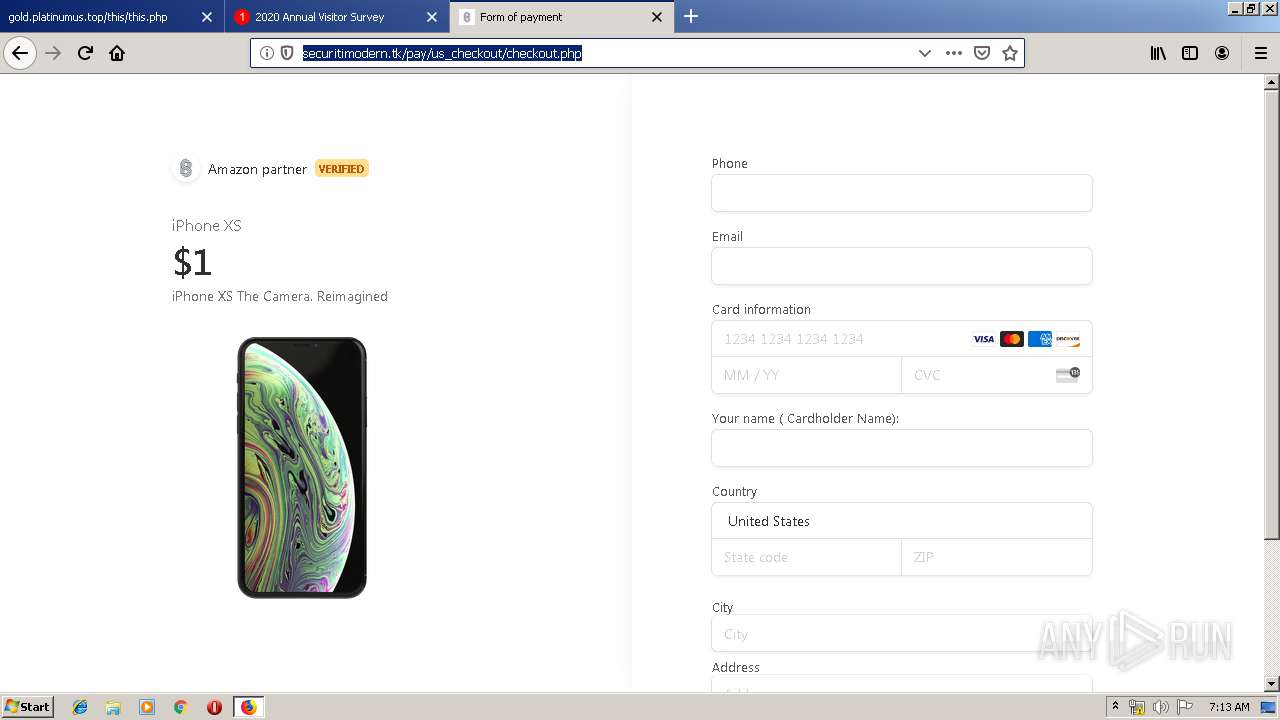Select Firefox taskbar button

pyautogui.click(x=248, y=707)
